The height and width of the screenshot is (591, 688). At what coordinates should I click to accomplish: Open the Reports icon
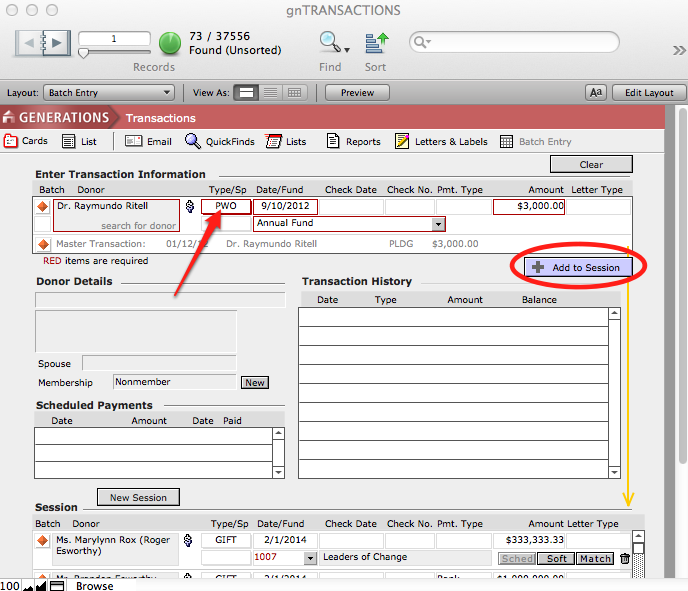point(334,141)
